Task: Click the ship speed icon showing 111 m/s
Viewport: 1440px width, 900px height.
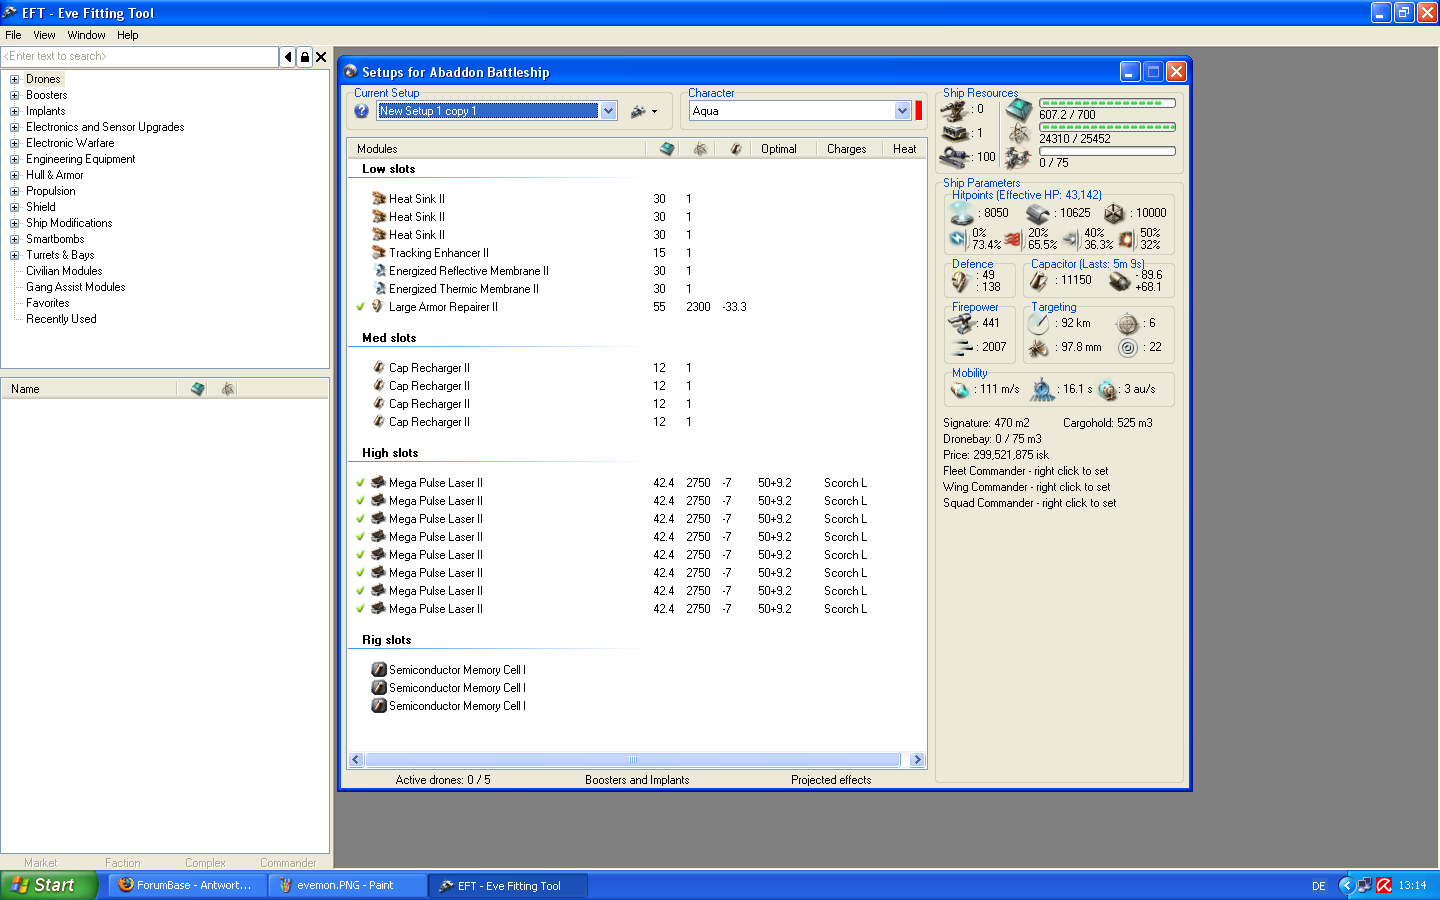Action: coord(961,389)
